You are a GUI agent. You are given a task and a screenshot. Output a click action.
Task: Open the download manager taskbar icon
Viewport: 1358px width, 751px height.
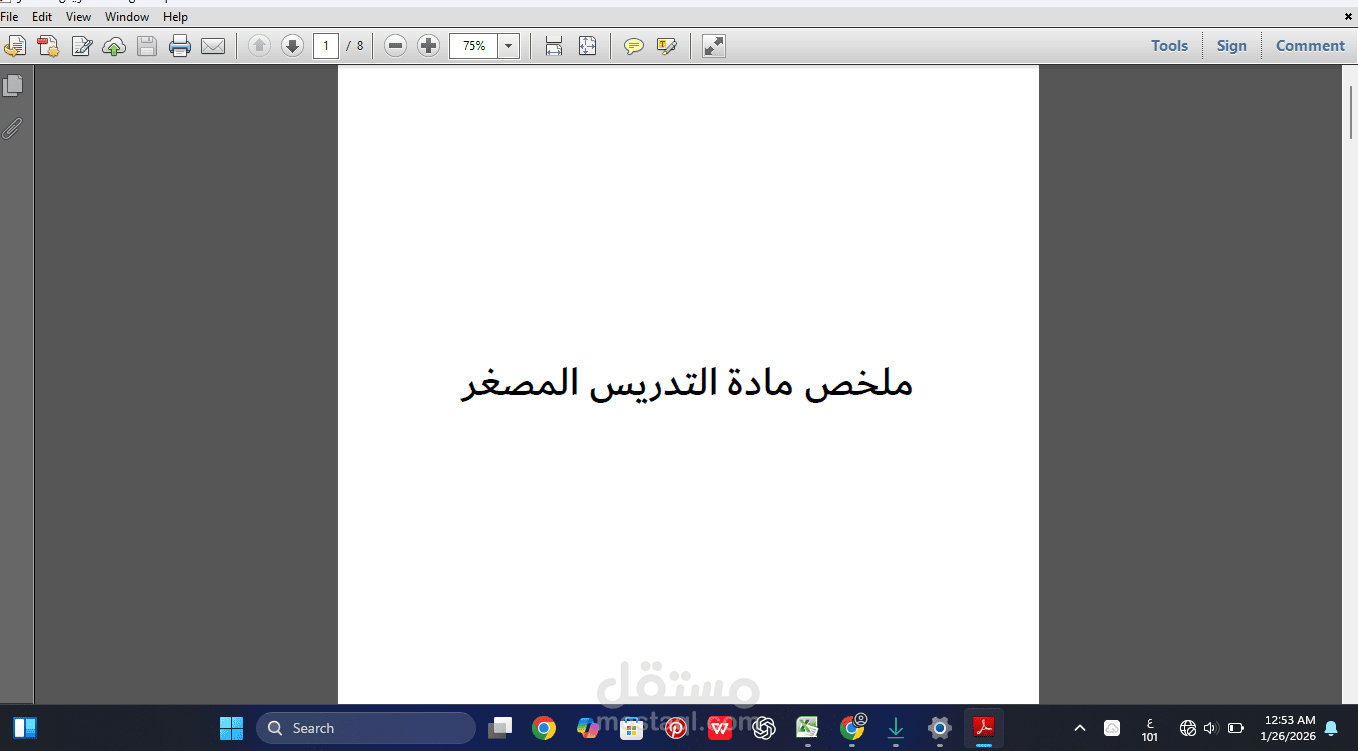(x=896, y=728)
